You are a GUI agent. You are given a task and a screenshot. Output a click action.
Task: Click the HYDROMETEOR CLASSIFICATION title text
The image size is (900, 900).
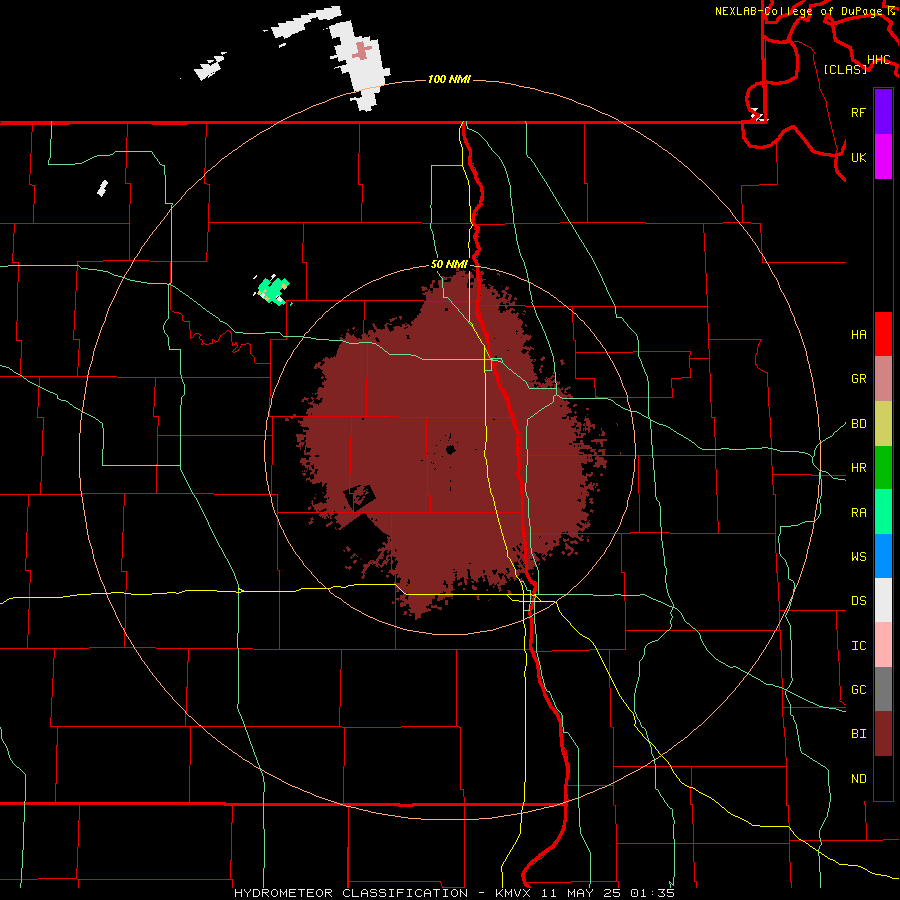pos(351,893)
